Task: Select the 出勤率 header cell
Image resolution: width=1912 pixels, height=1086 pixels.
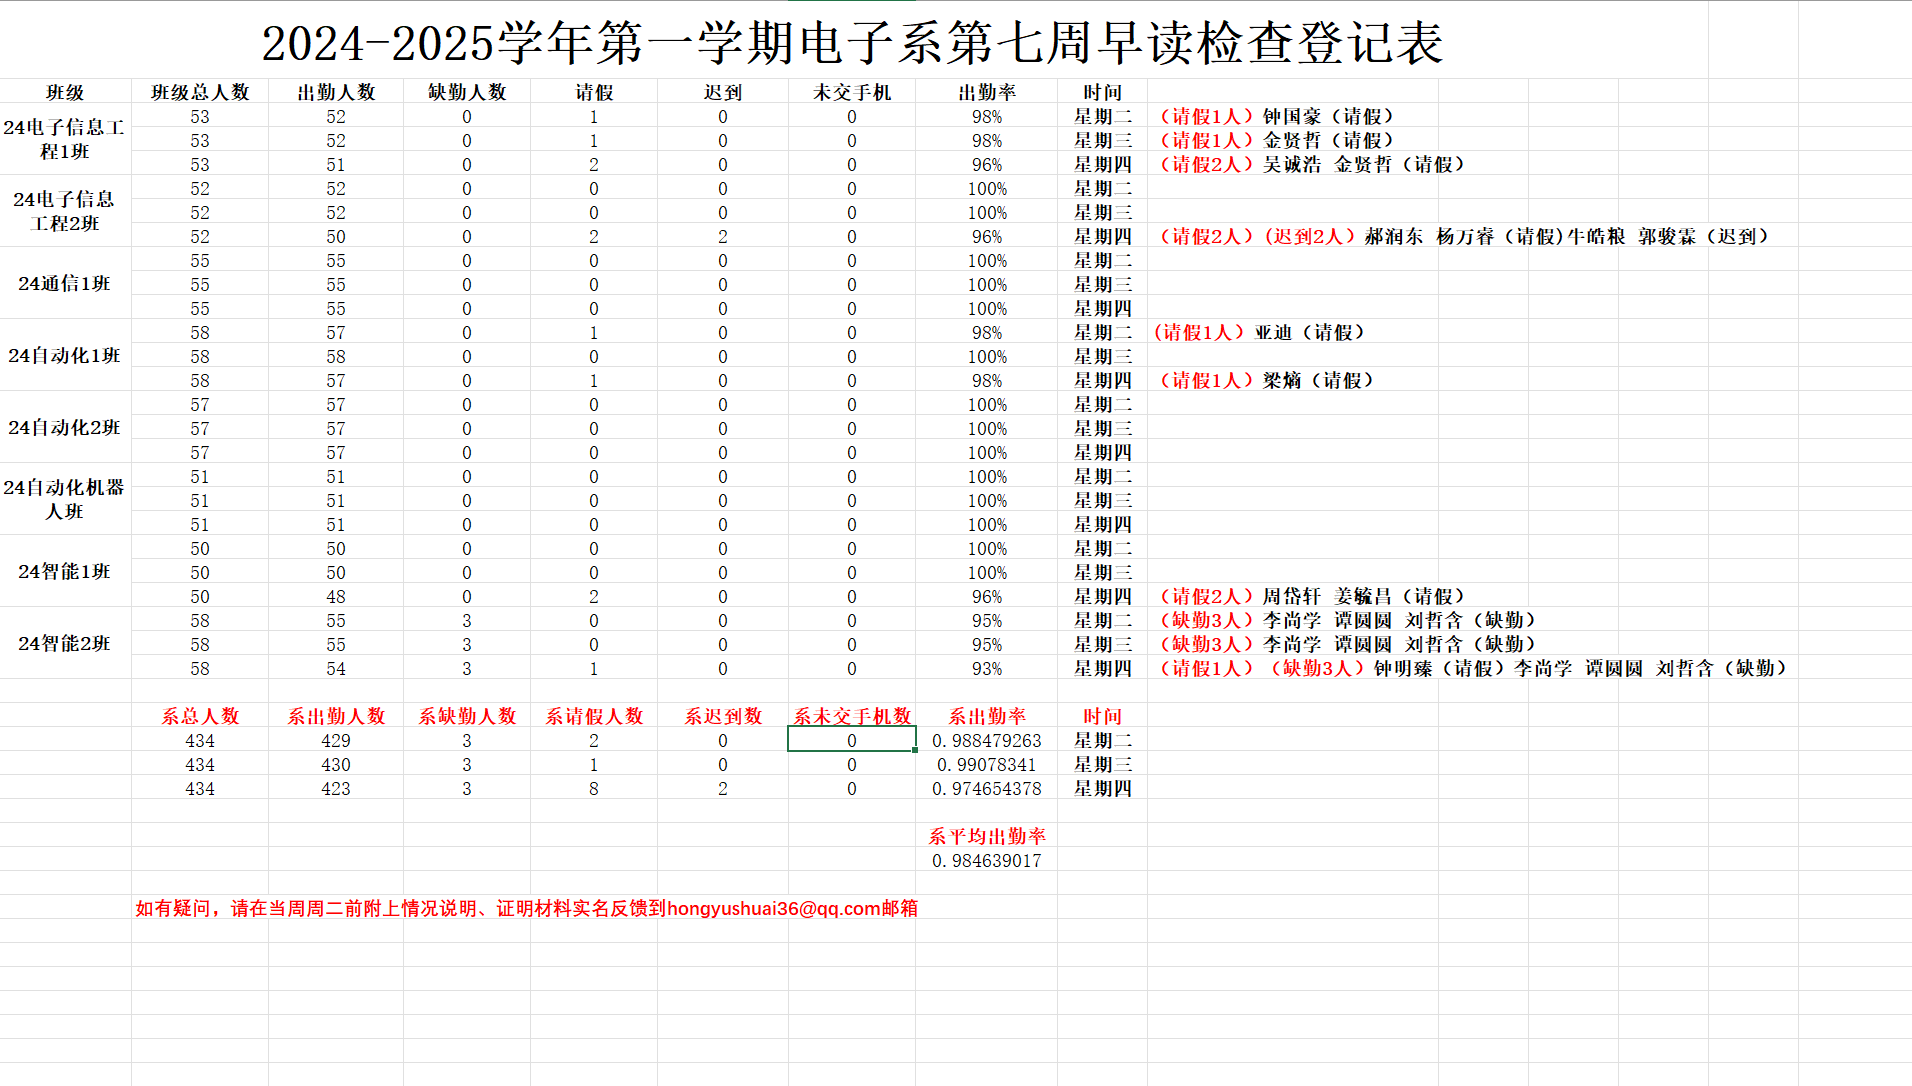Action: [x=987, y=92]
